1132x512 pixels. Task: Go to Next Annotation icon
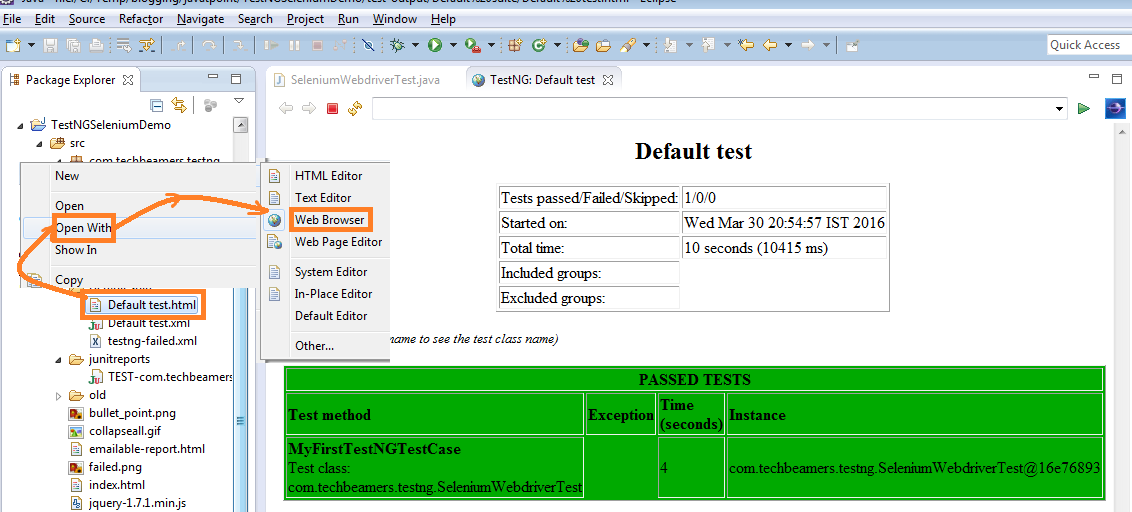(671, 45)
